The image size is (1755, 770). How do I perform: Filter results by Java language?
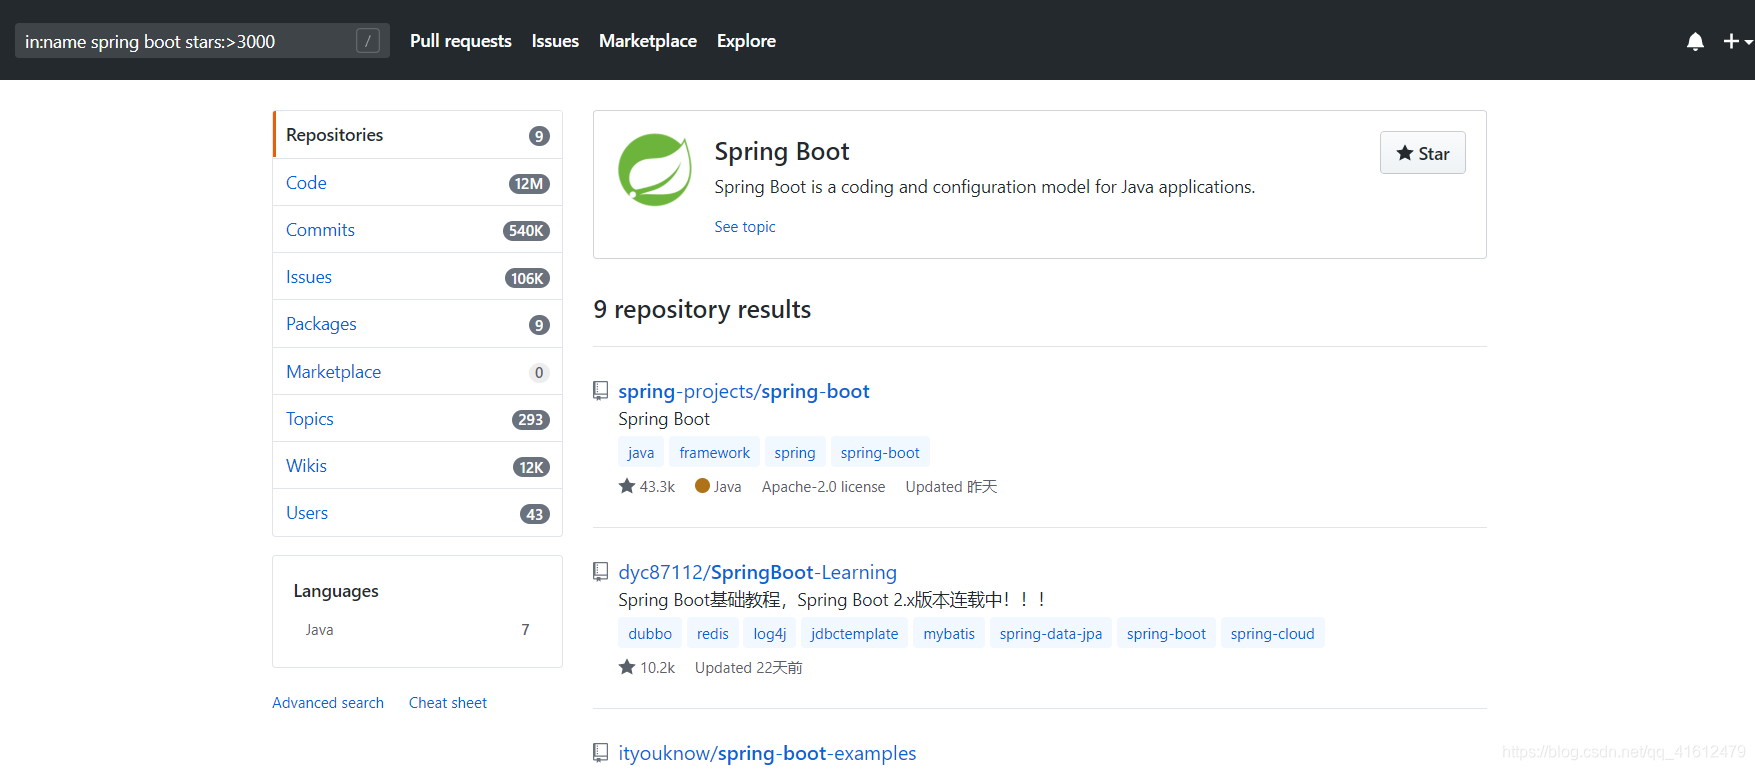(417, 630)
